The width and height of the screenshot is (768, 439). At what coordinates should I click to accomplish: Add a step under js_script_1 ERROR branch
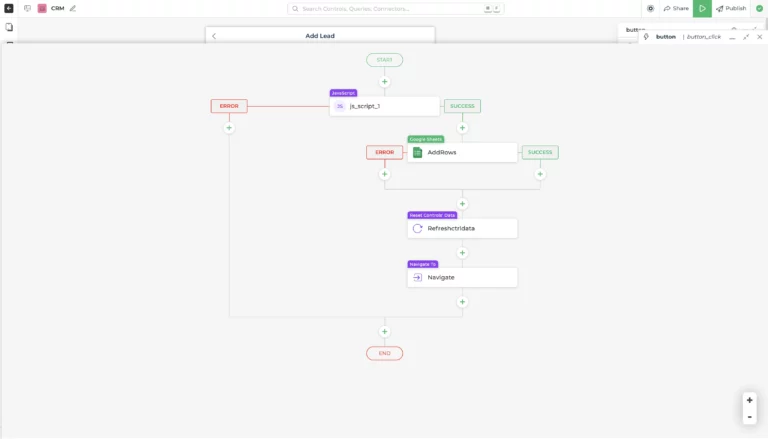click(x=229, y=128)
